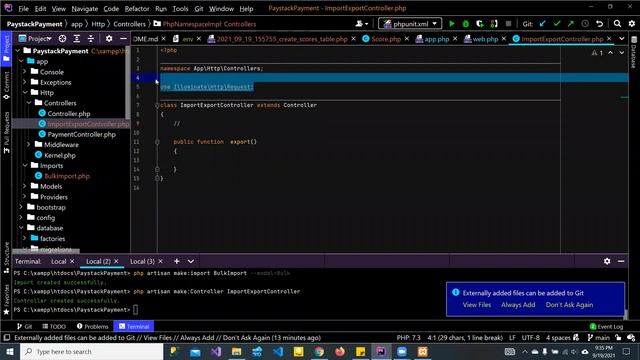Collapse the app folder in project tree

click(x=21, y=61)
